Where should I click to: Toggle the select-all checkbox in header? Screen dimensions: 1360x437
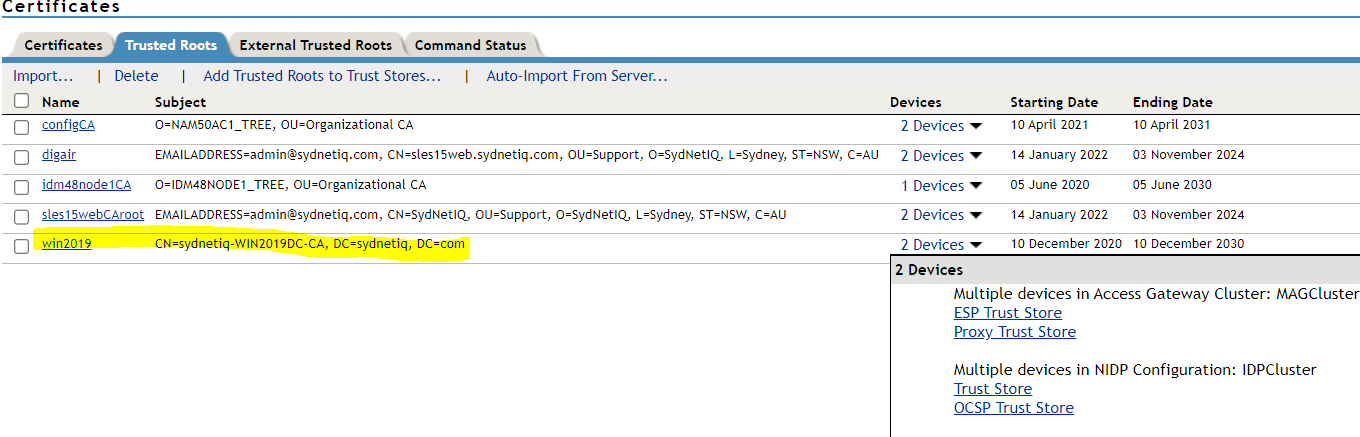click(x=22, y=101)
